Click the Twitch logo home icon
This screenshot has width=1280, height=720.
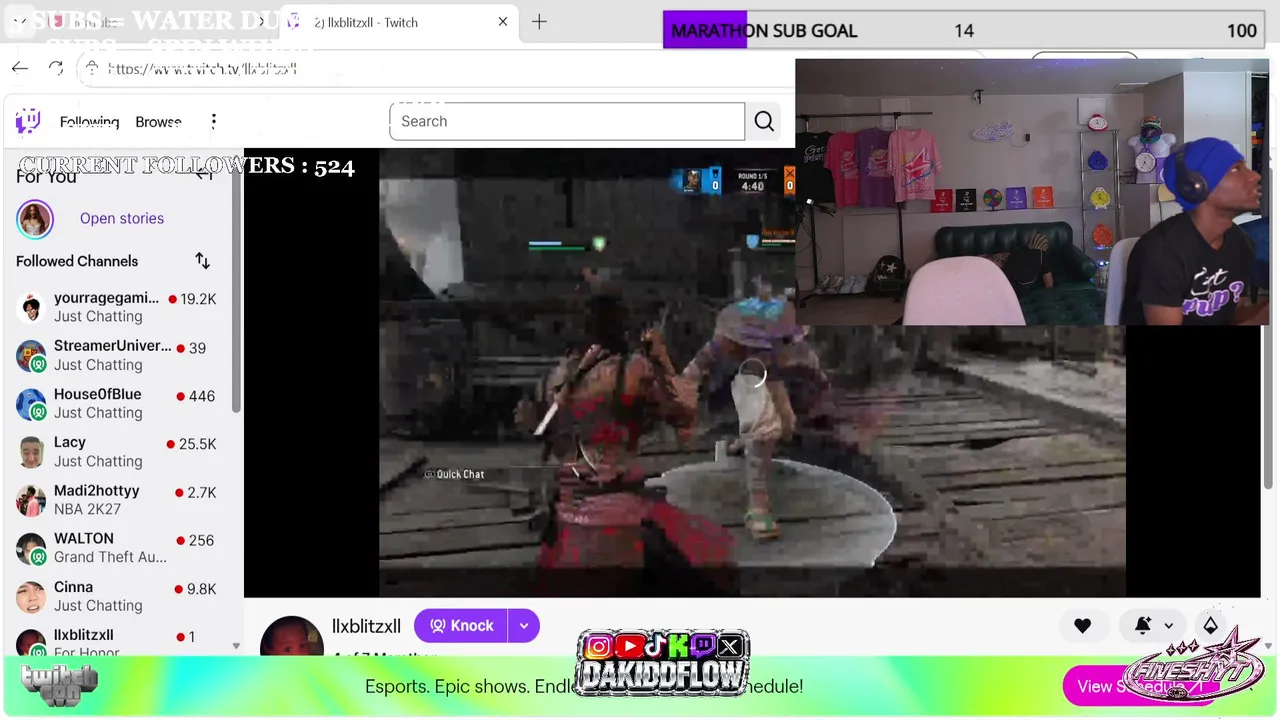[28, 121]
